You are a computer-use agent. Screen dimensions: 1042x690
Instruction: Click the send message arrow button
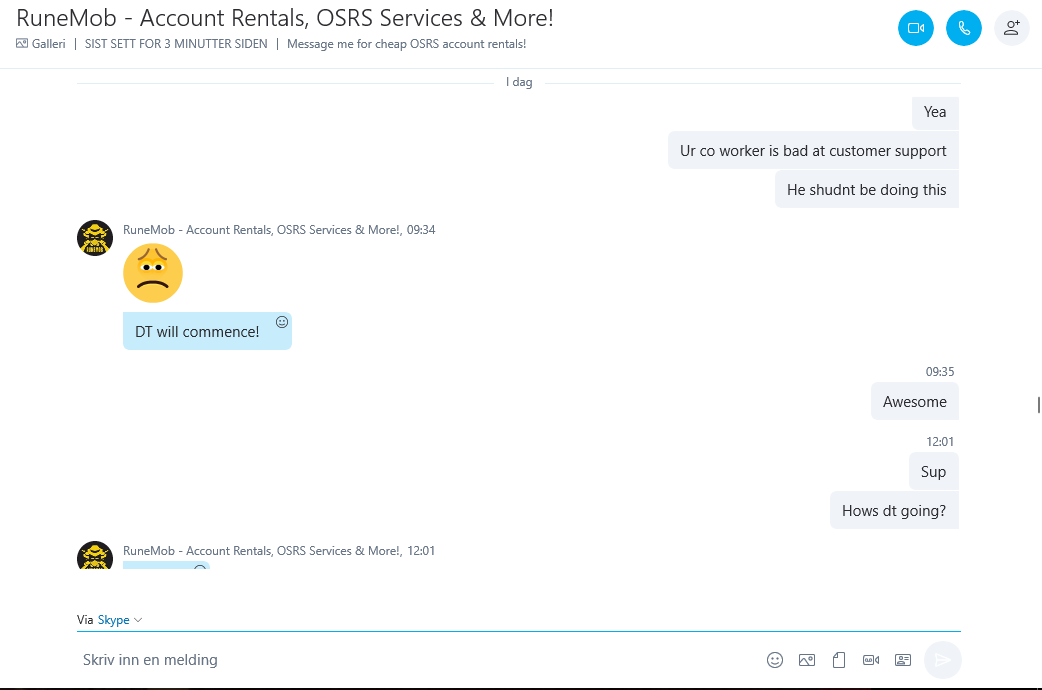pyautogui.click(x=942, y=660)
